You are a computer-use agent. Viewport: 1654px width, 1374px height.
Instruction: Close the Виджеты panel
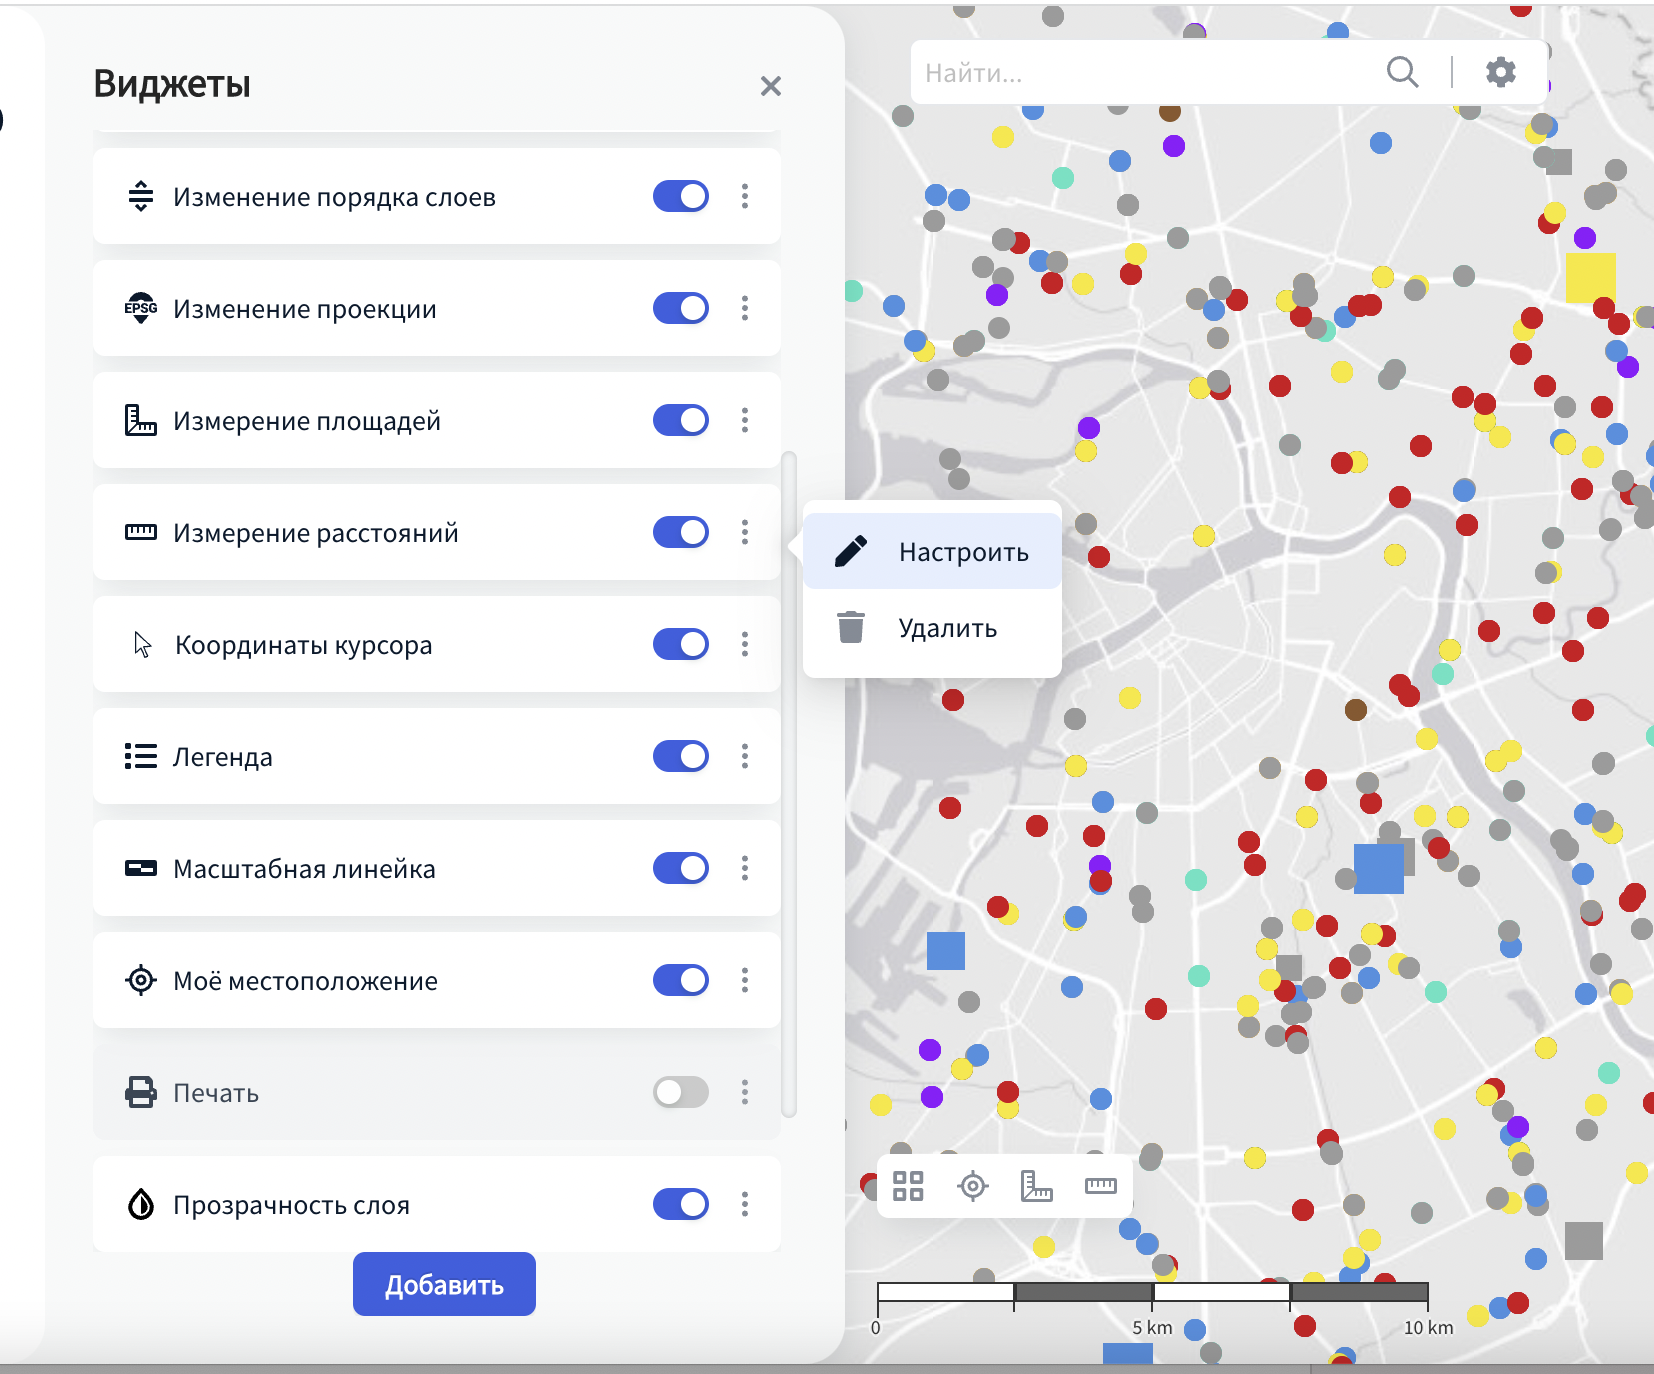pyautogui.click(x=770, y=86)
